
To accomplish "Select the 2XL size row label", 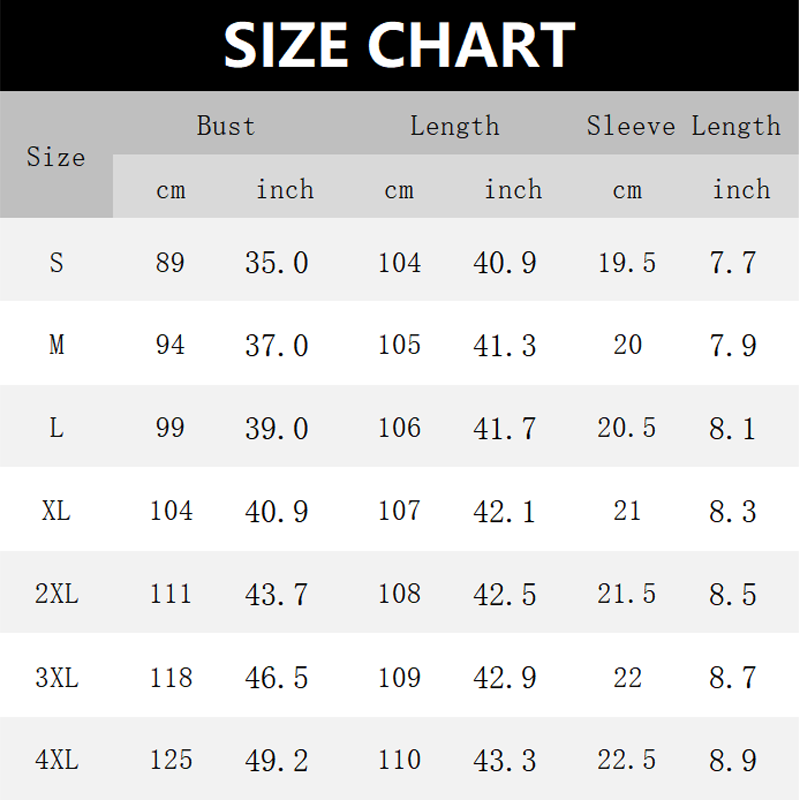I will click(56, 594).
